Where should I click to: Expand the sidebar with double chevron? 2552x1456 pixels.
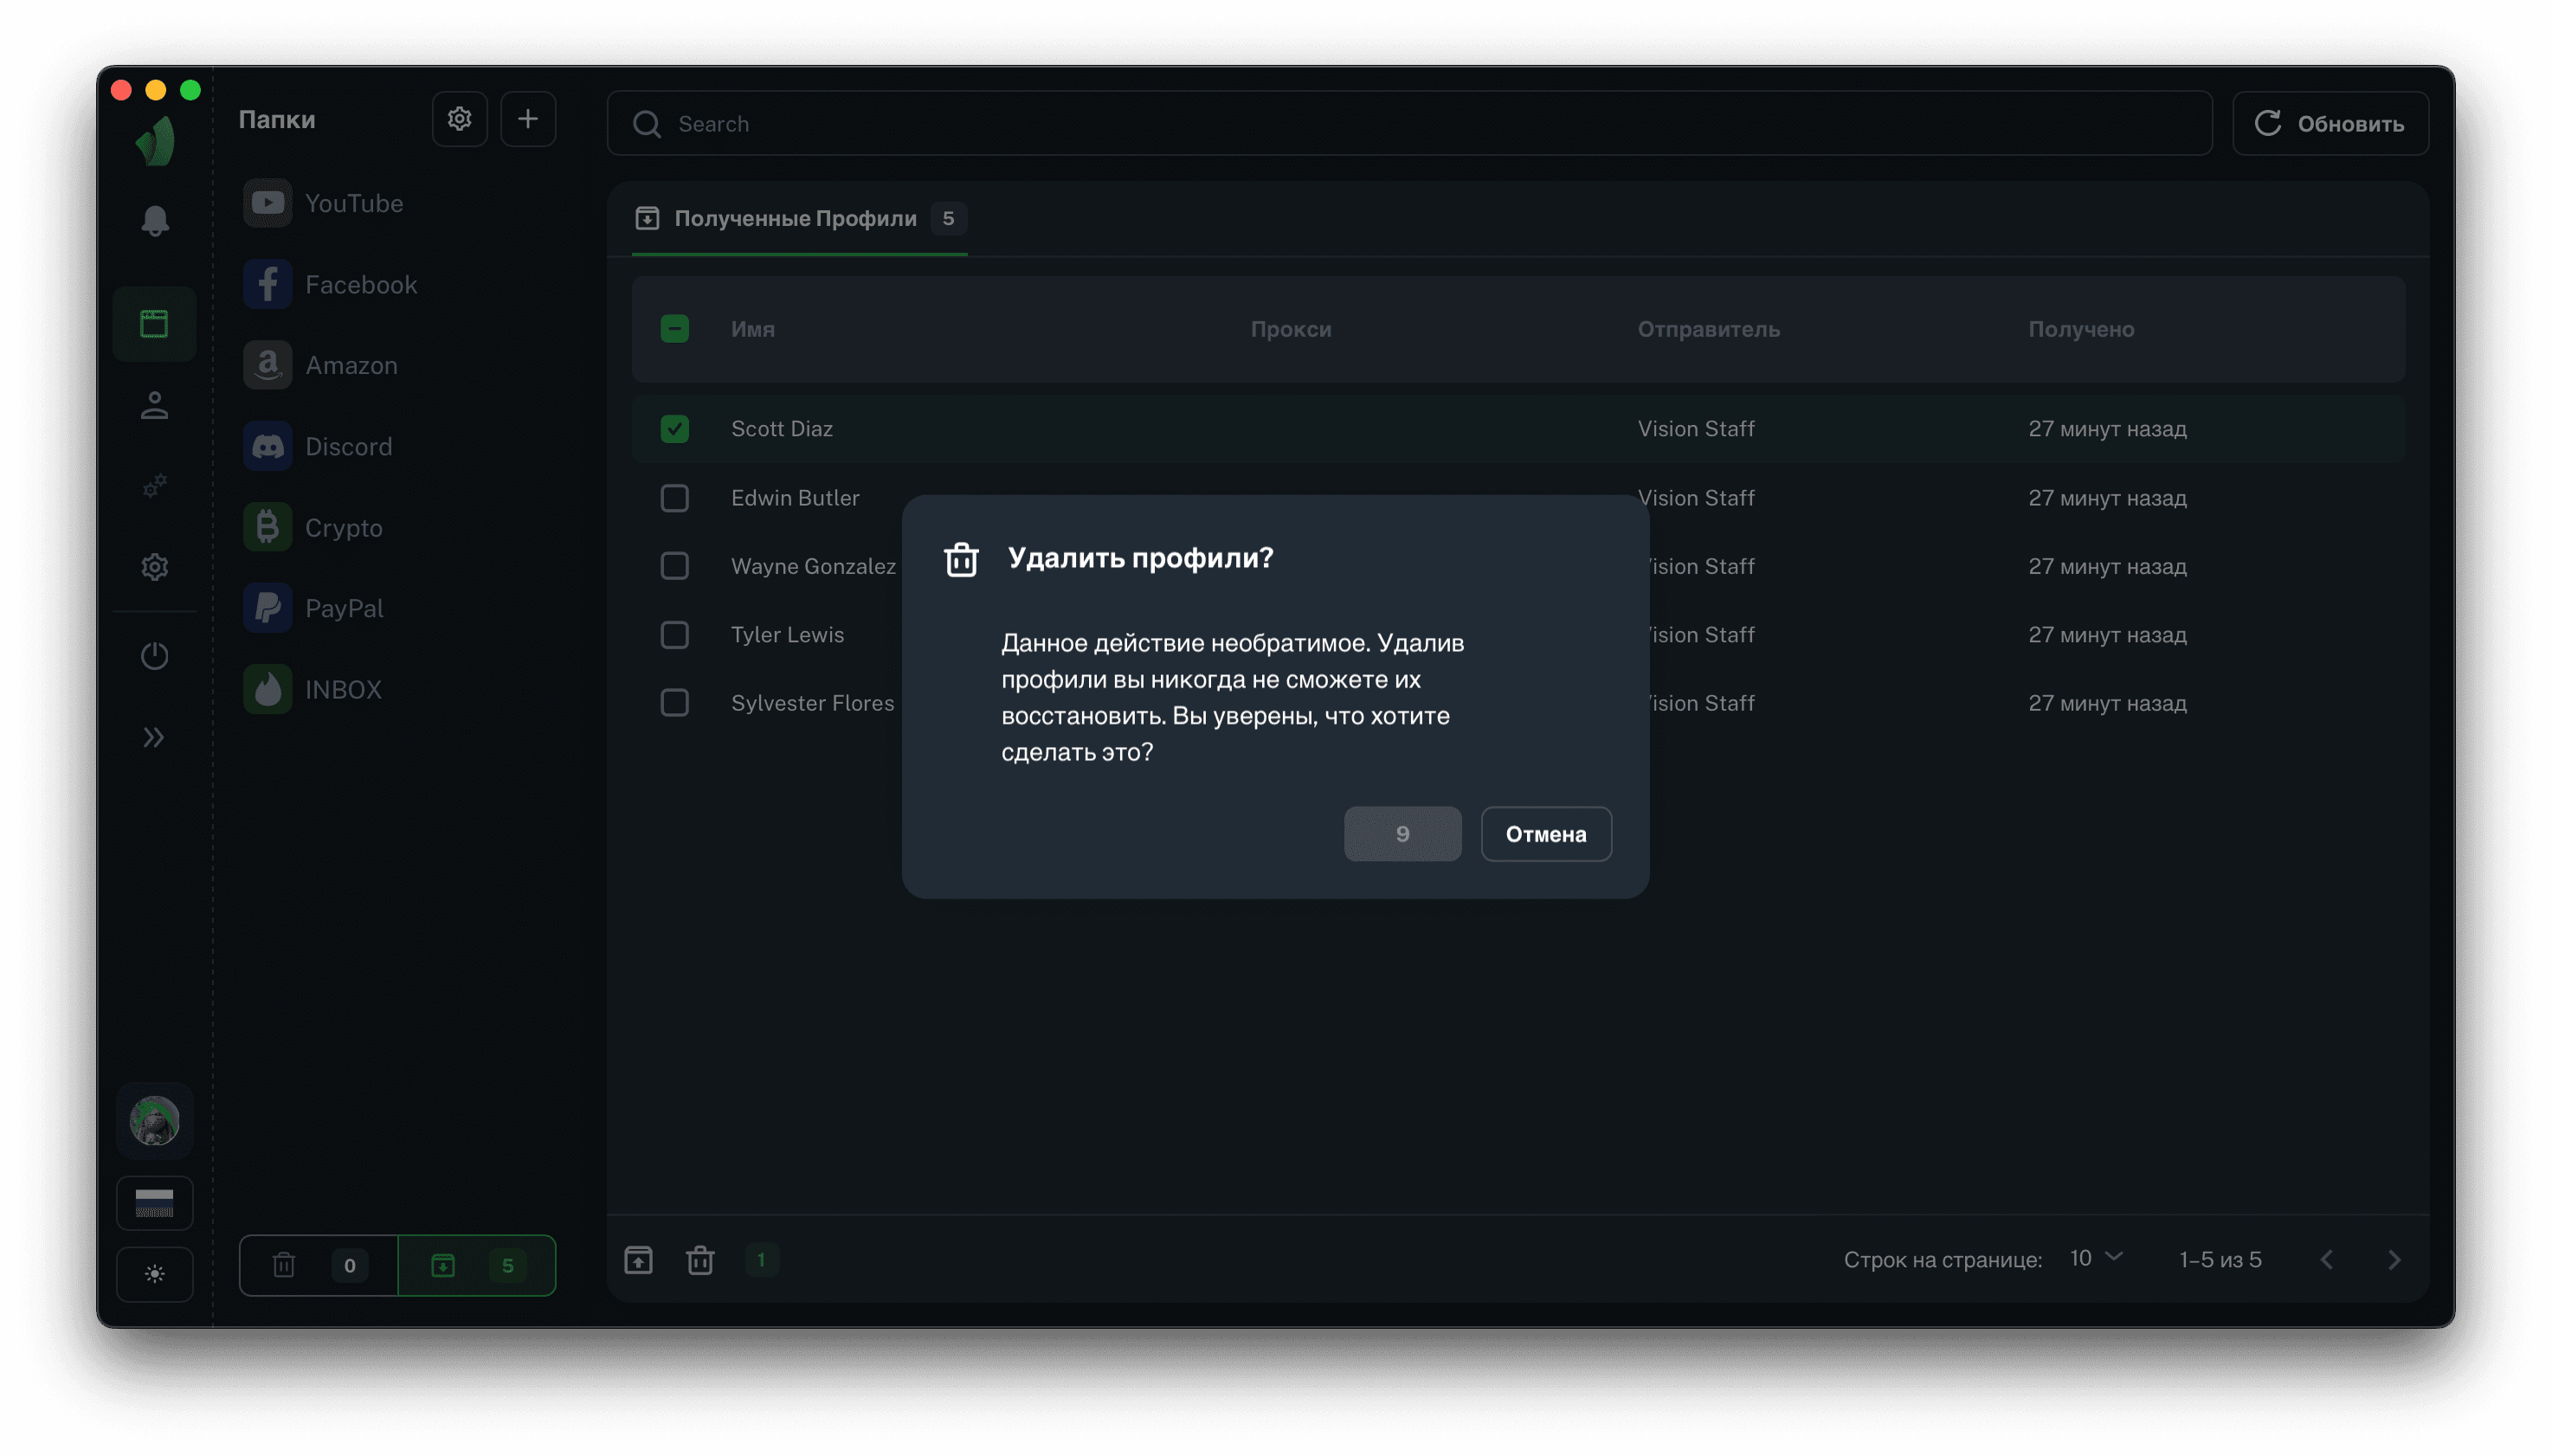click(x=154, y=738)
